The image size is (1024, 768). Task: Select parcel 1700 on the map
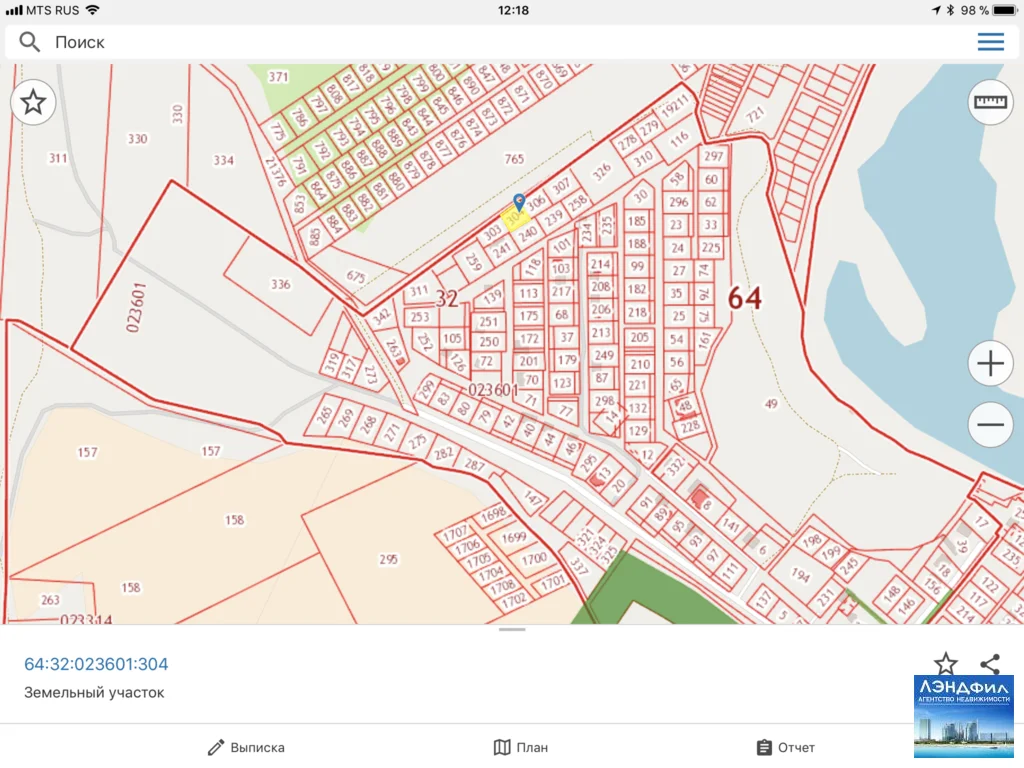[534, 559]
